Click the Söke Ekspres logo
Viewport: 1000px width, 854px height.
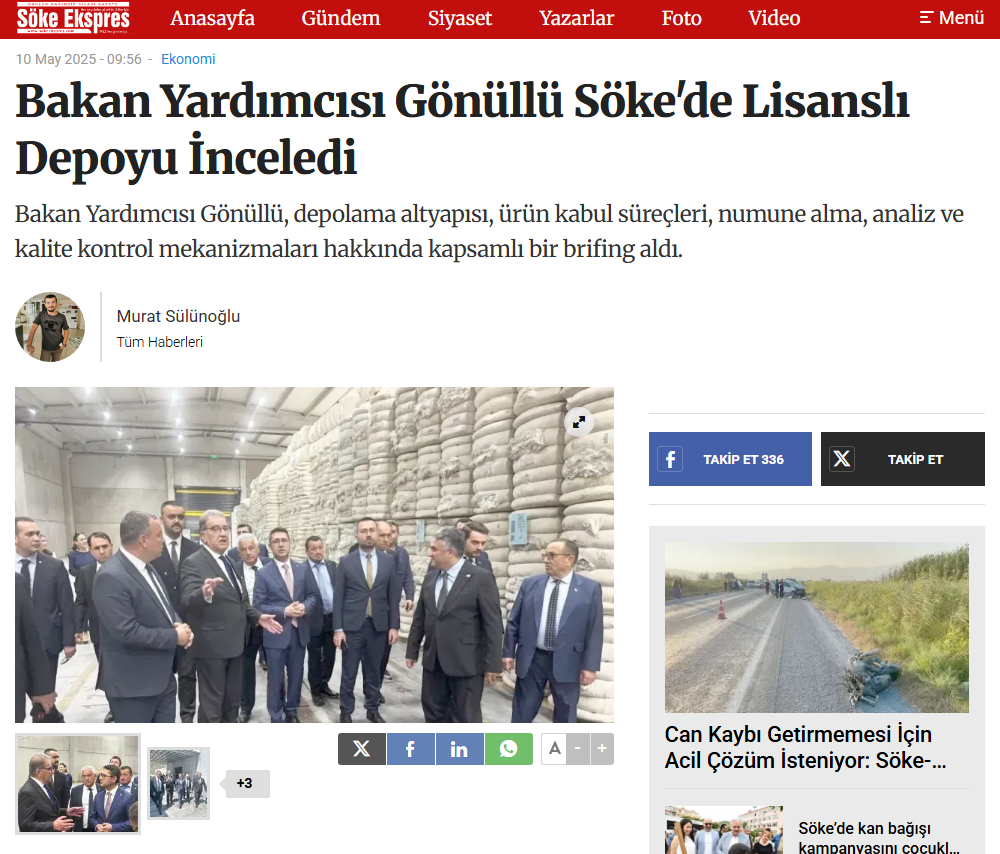(x=73, y=18)
